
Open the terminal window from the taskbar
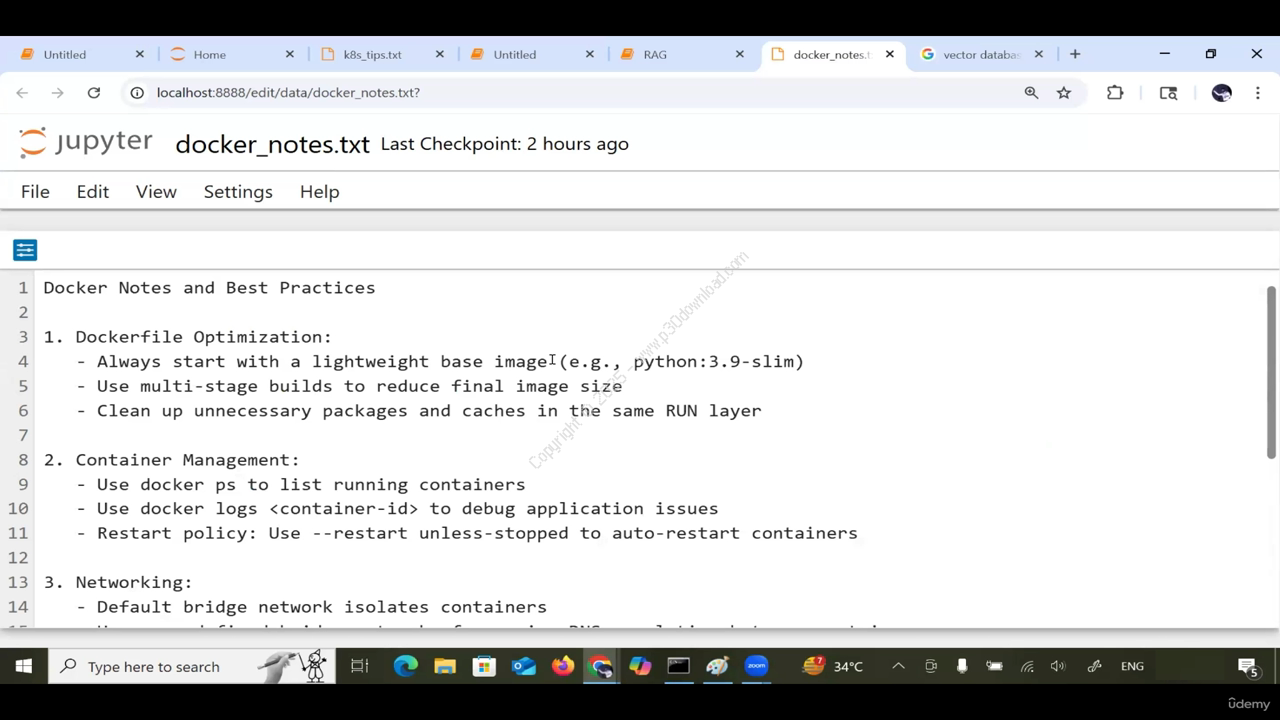pos(679,666)
